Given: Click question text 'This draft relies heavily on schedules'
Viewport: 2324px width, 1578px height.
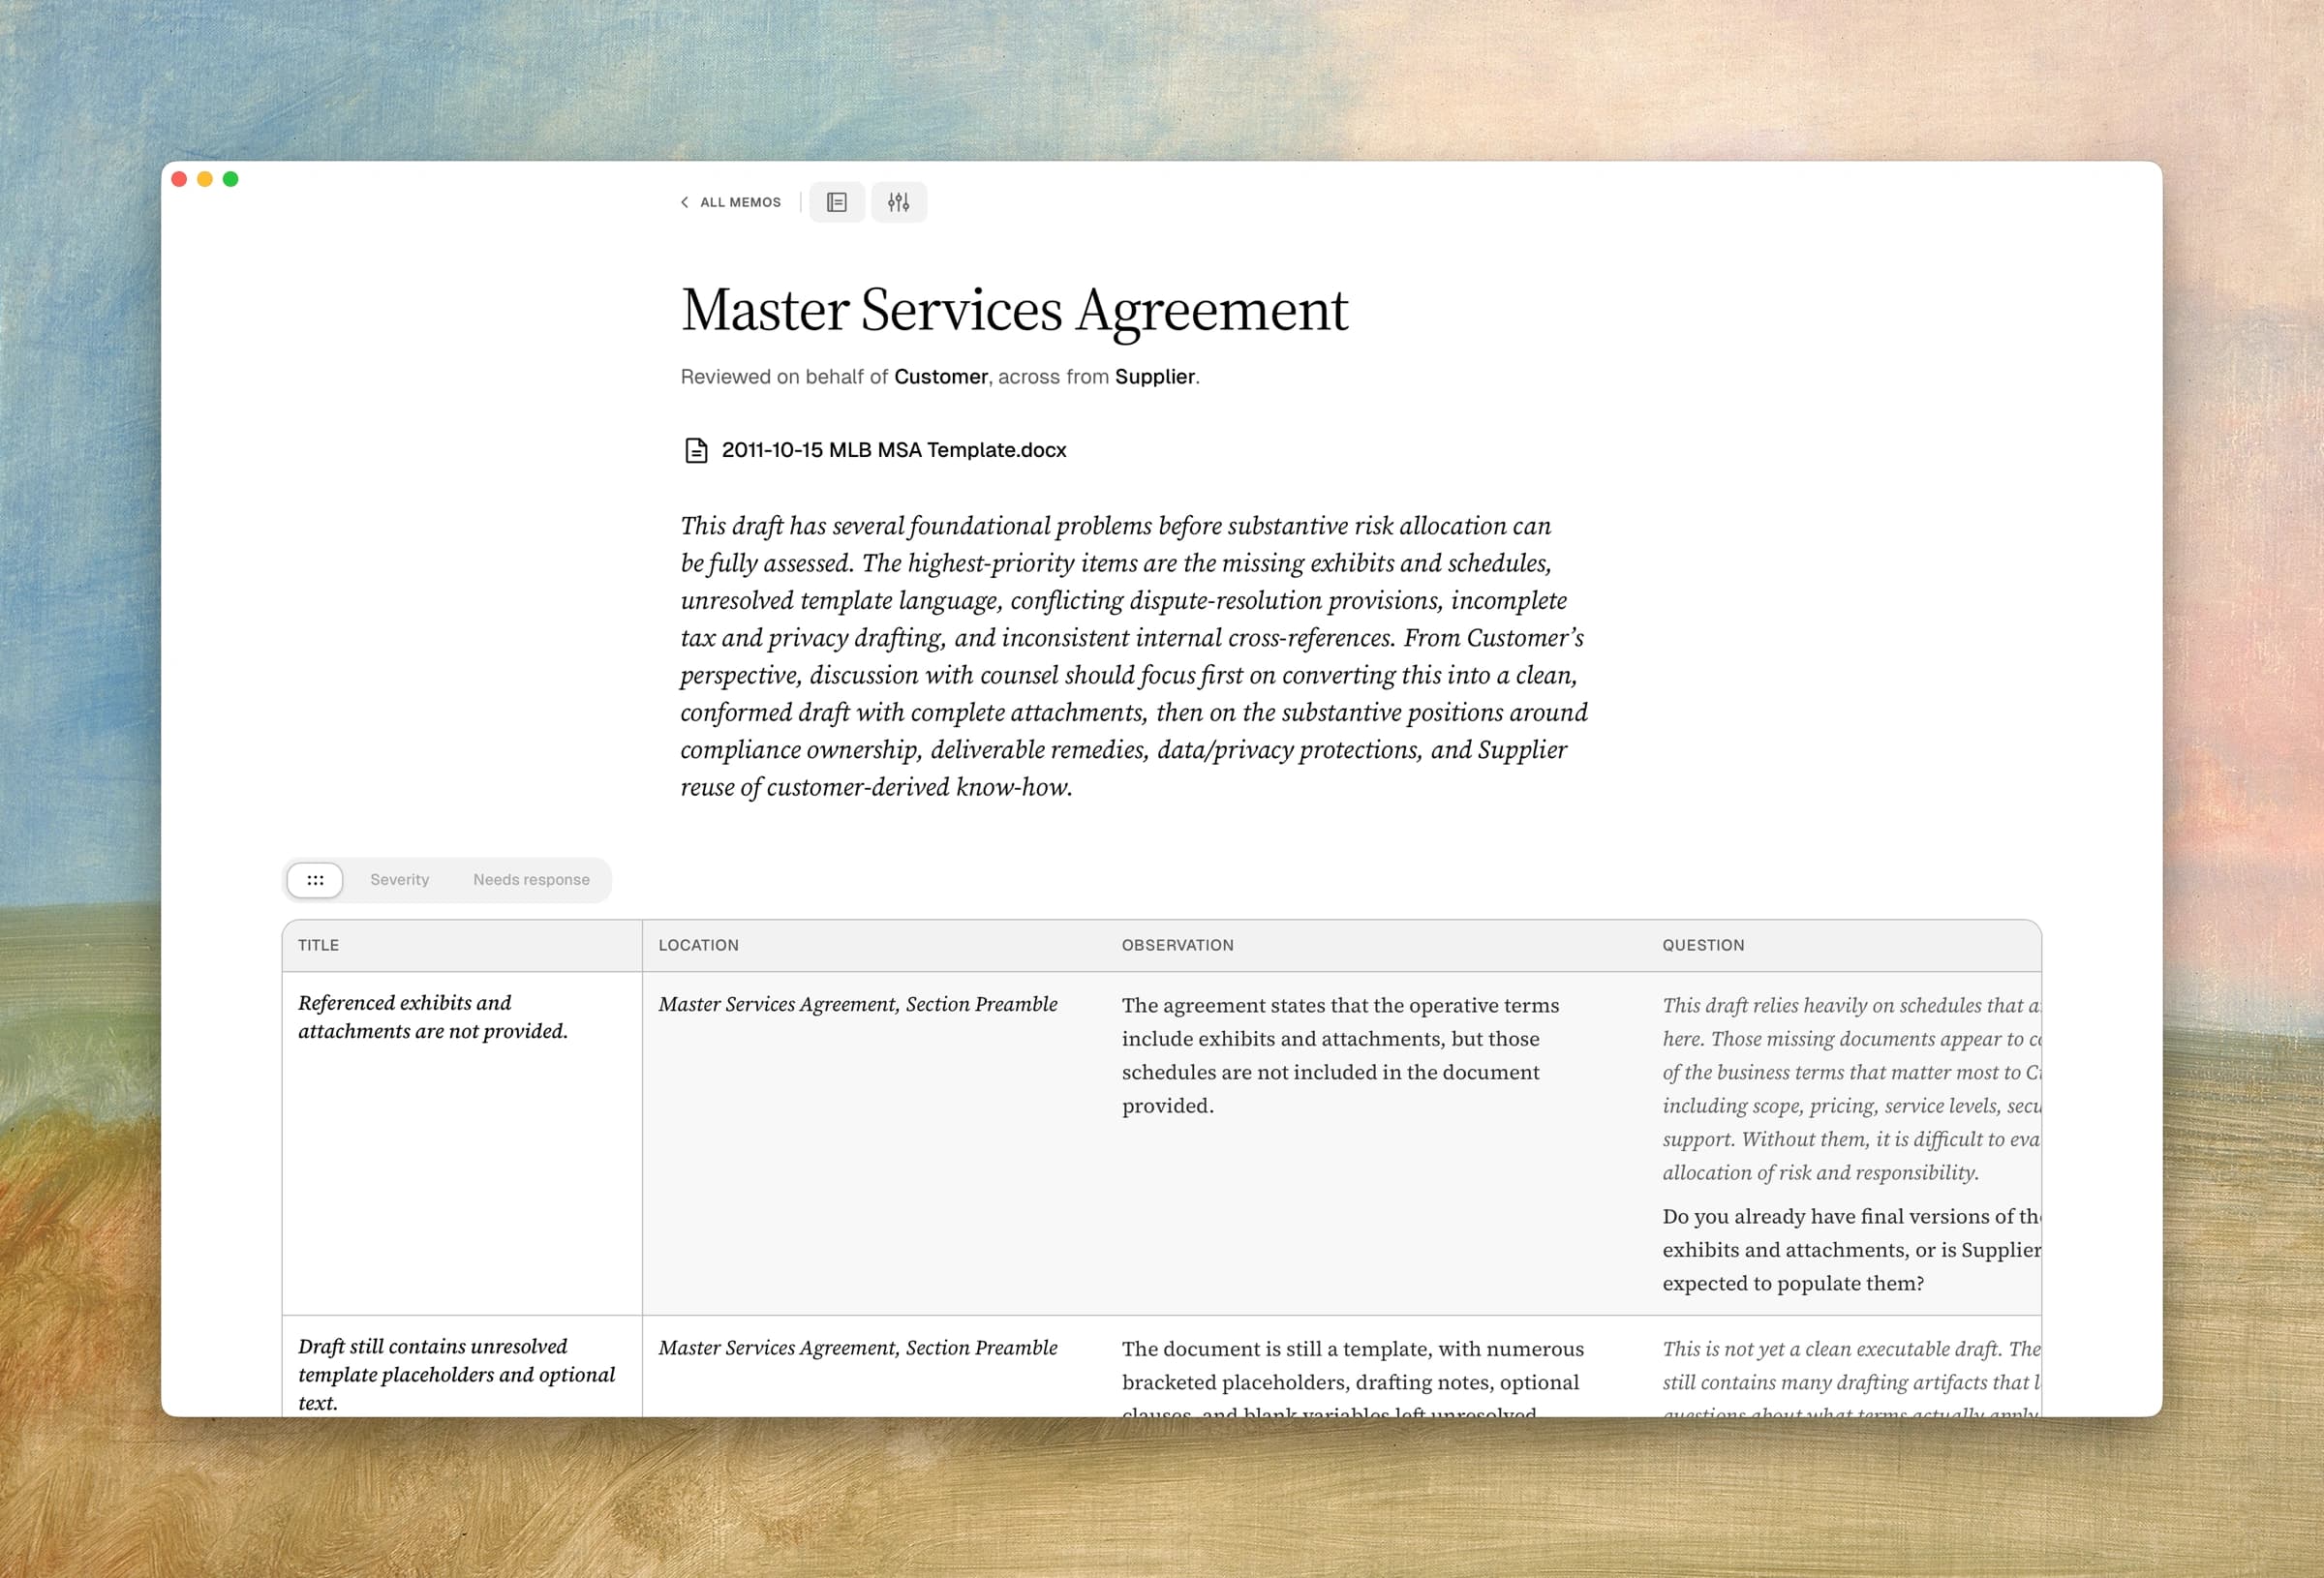Looking at the screenshot, I should point(1851,1088).
